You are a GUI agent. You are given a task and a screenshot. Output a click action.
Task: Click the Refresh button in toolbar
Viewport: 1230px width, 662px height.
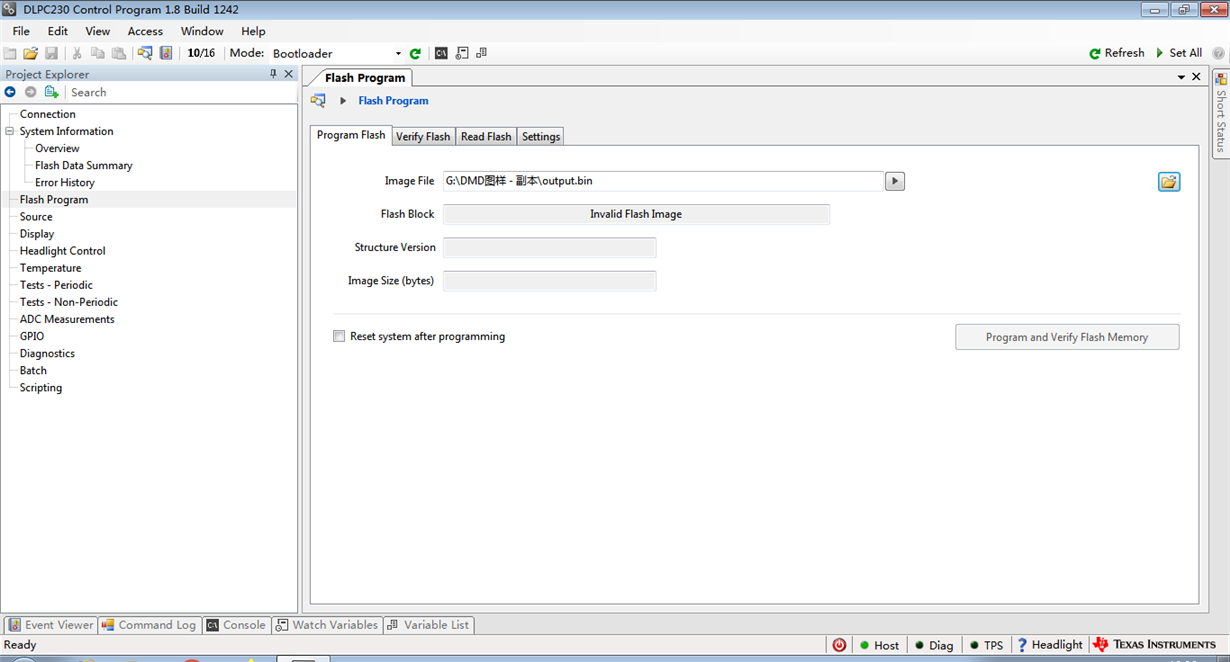[x=1117, y=53]
